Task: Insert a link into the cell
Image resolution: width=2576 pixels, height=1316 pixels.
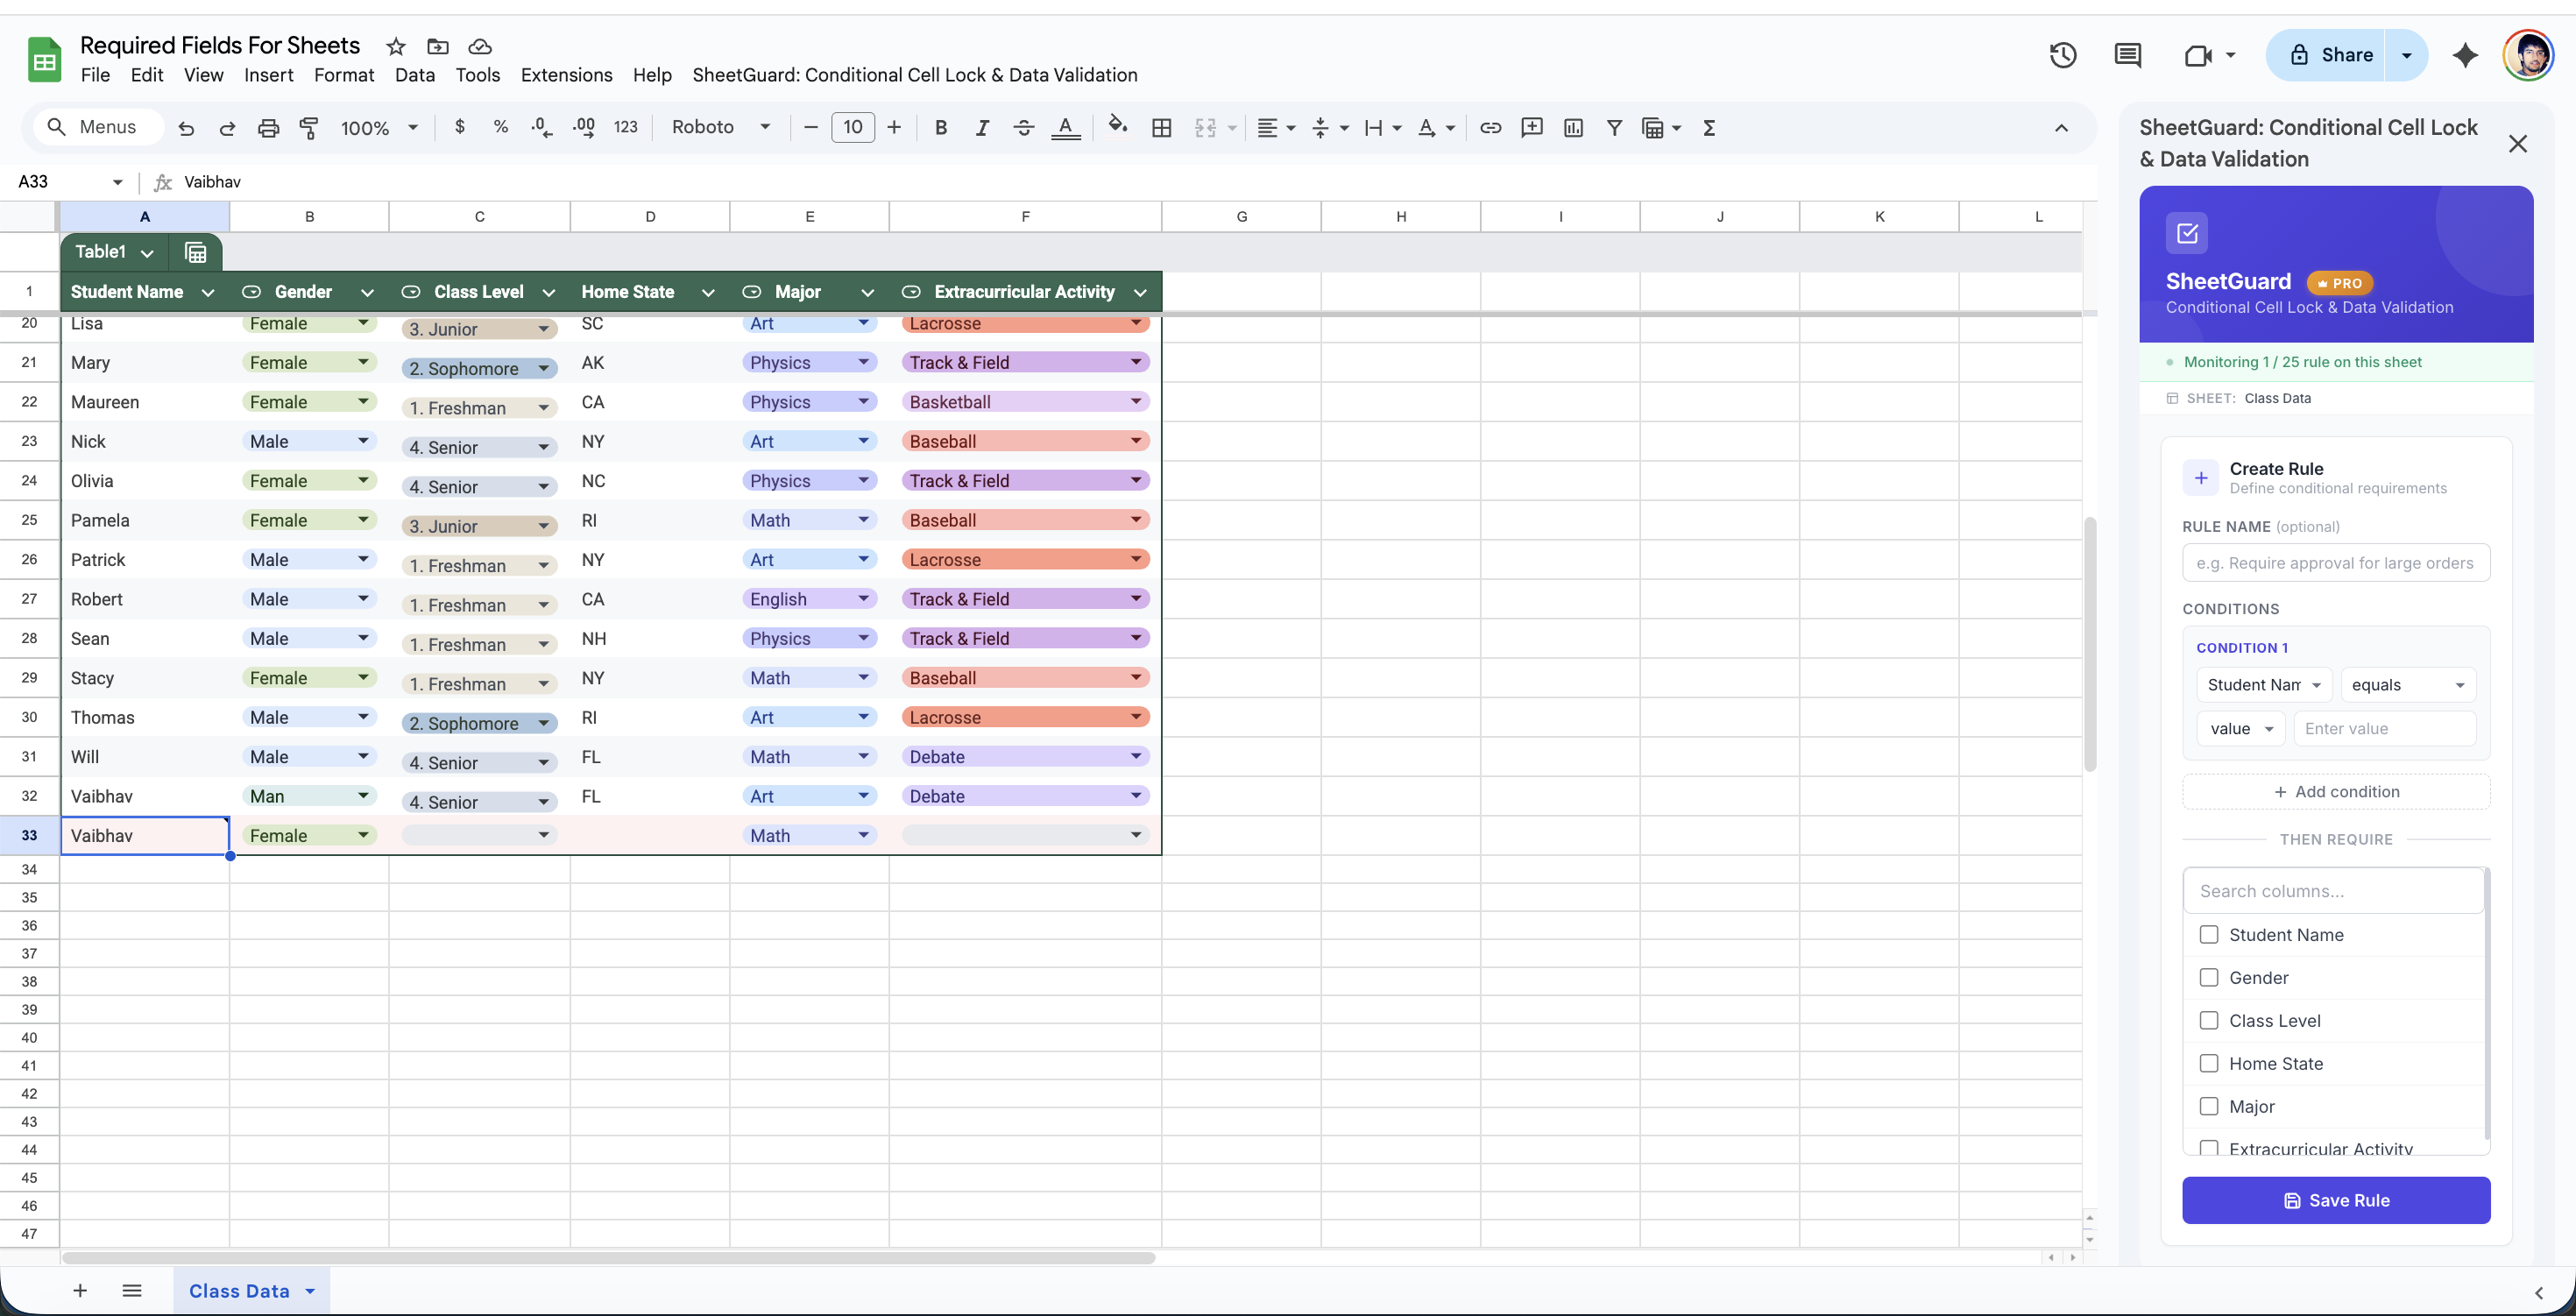Action: (x=1490, y=127)
